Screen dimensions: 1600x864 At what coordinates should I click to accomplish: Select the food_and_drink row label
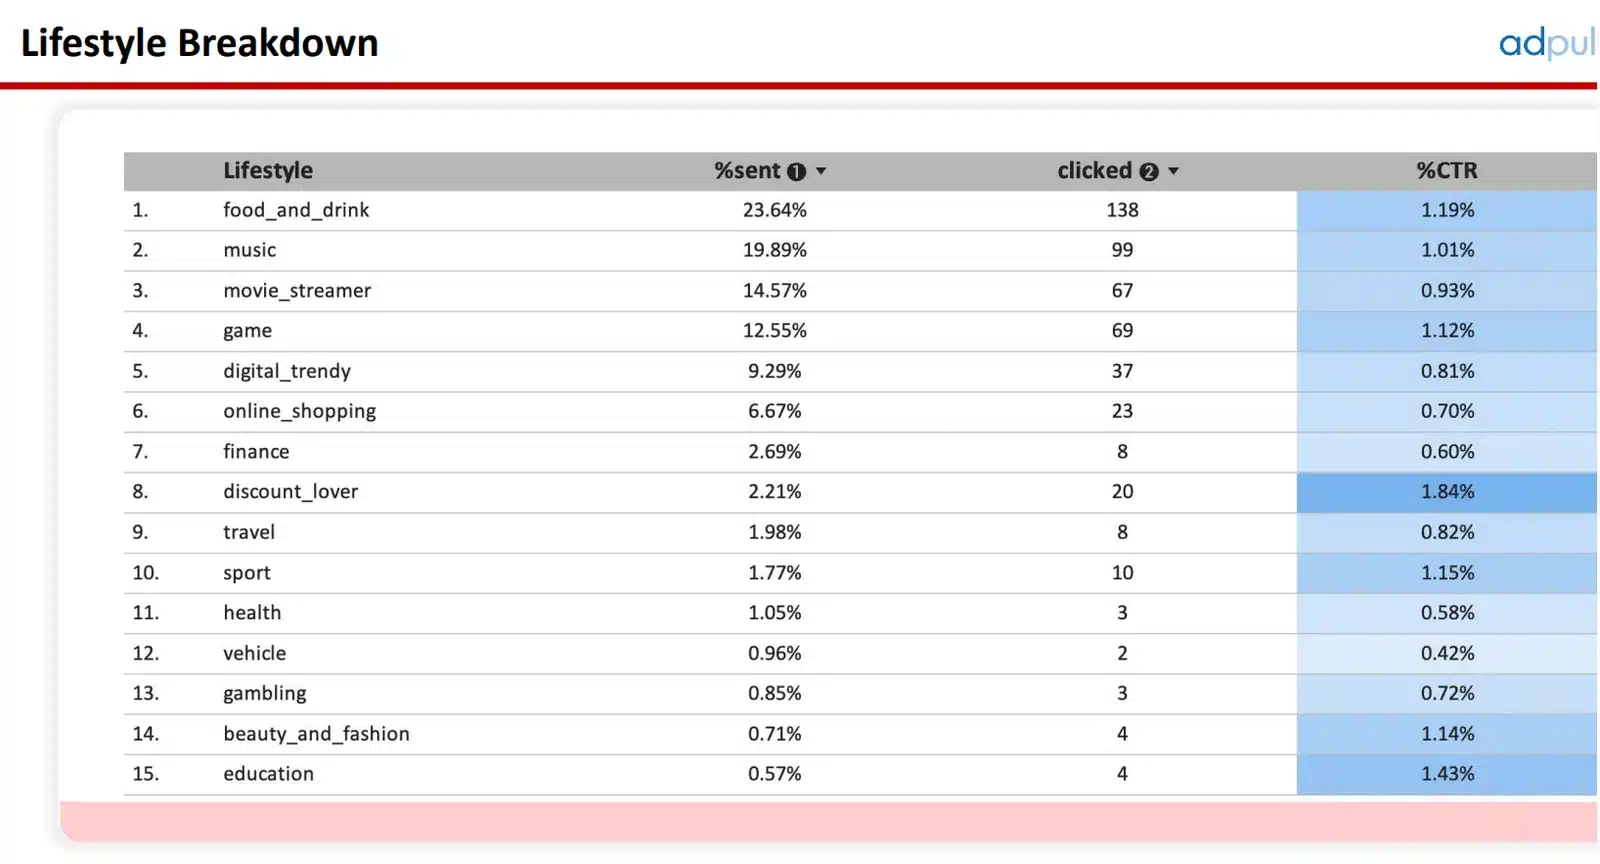[296, 210]
